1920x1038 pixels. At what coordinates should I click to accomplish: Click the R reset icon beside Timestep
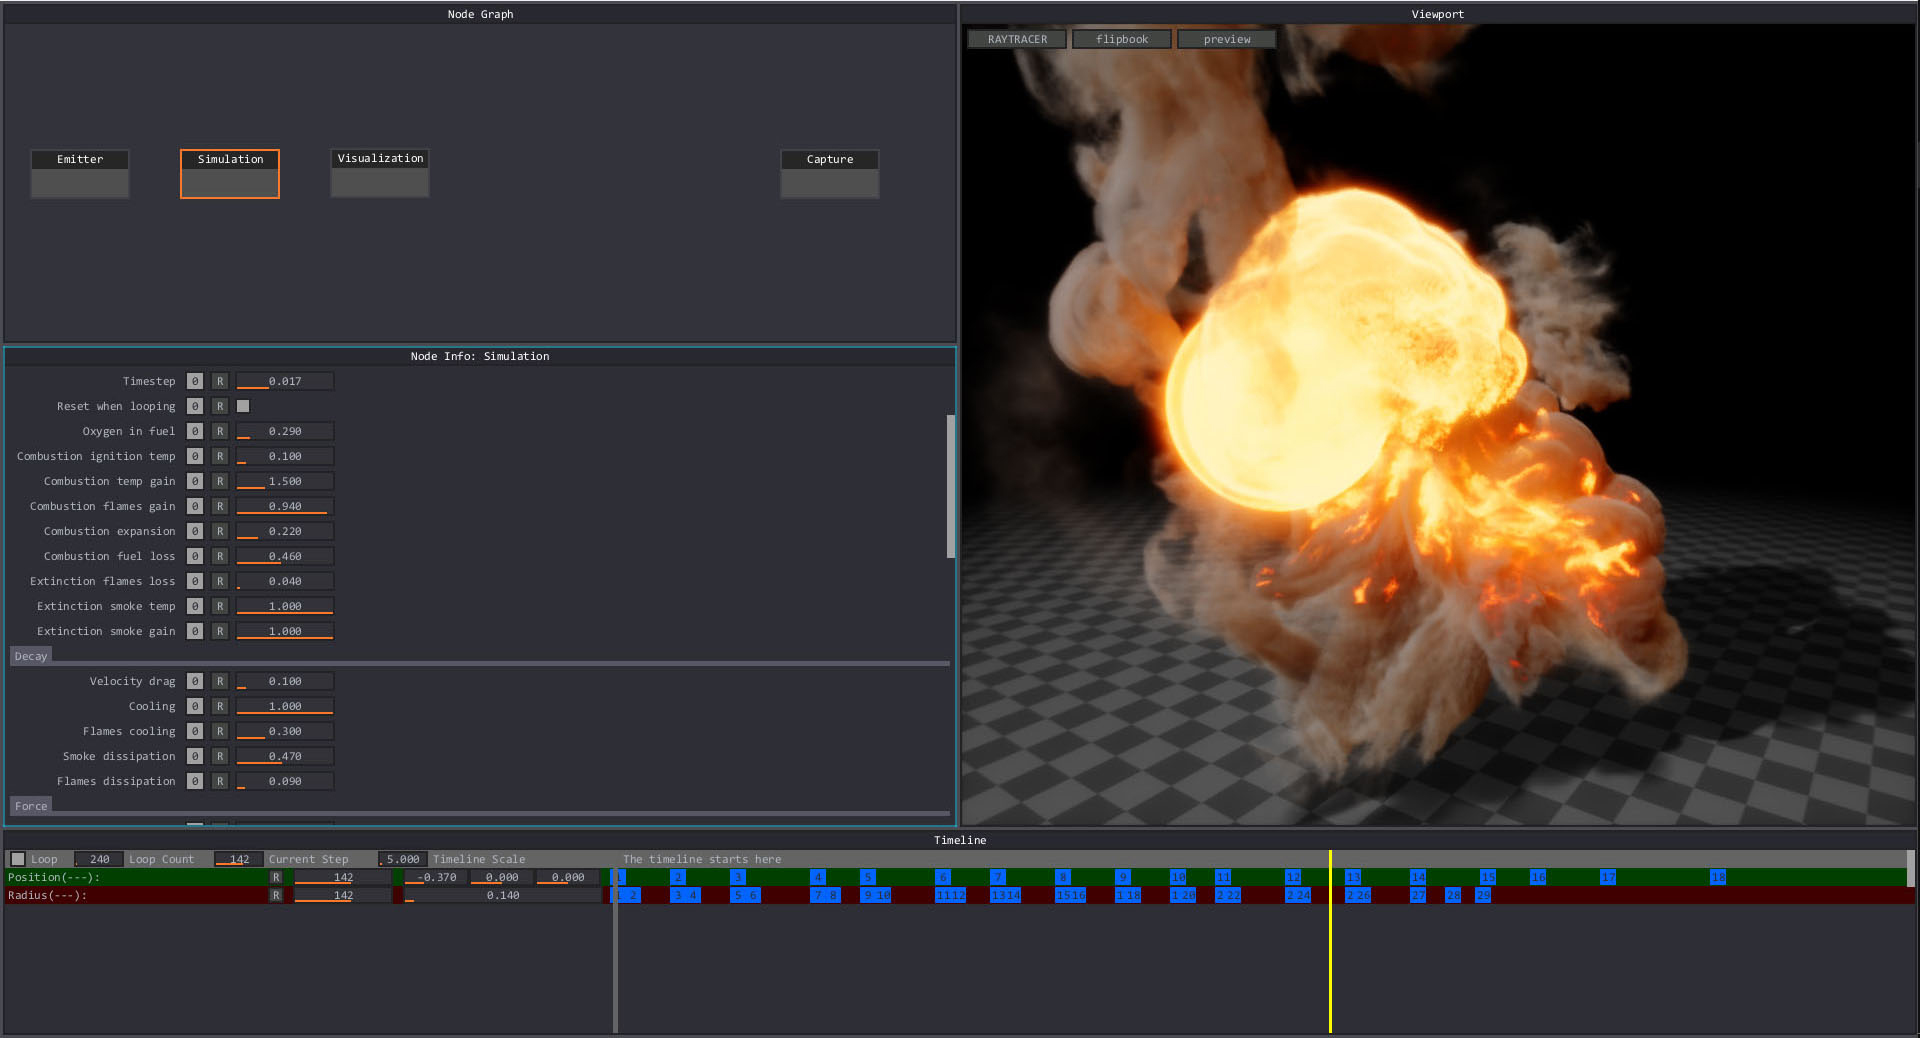point(220,381)
